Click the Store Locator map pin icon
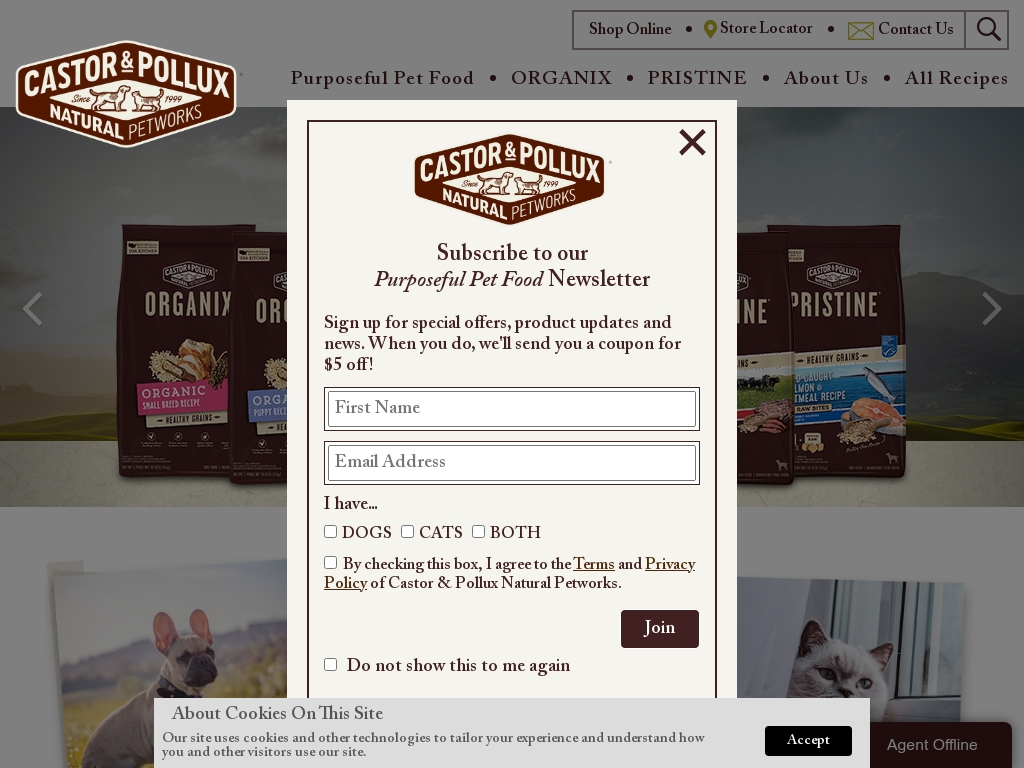The width and height of the screenshot is (1024, 768). pos(711,29)
